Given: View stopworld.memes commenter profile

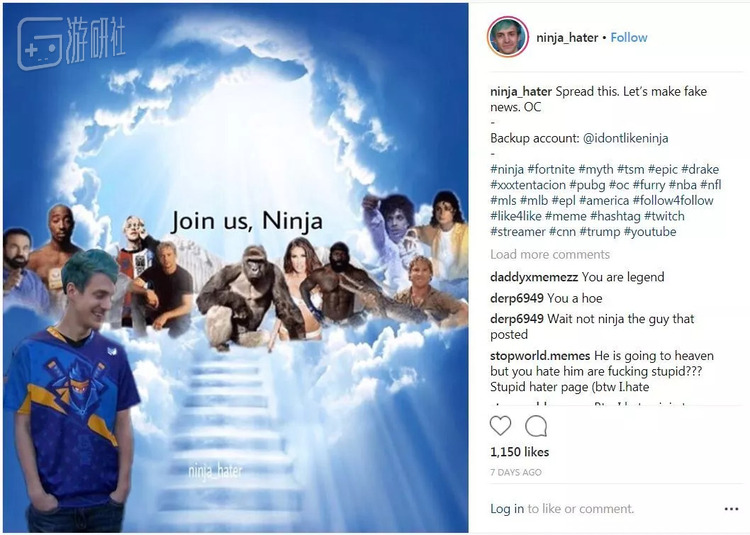Looking at the screenshot, I should 540,356.
